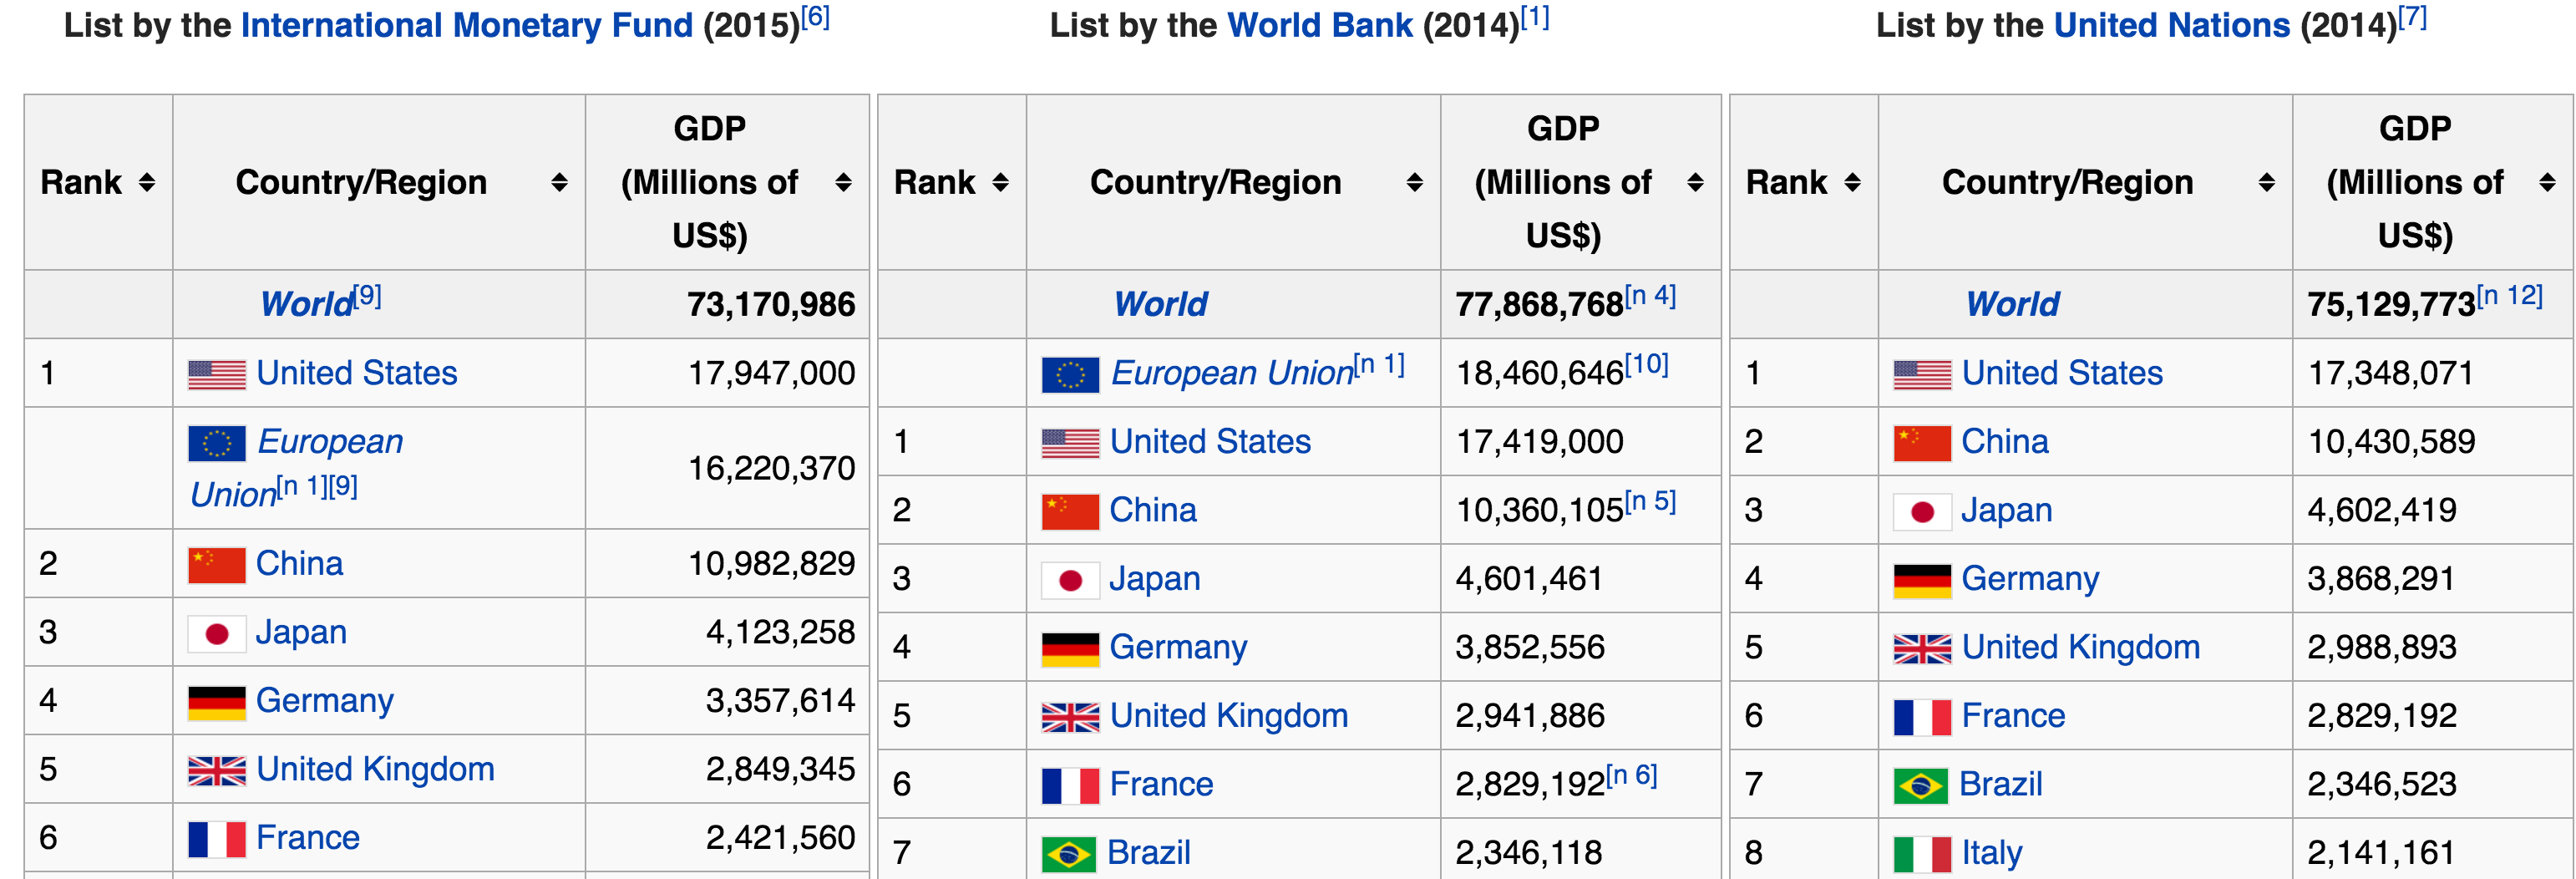Sort IMF table by GDP column arrows

click(x=843, y=183)
